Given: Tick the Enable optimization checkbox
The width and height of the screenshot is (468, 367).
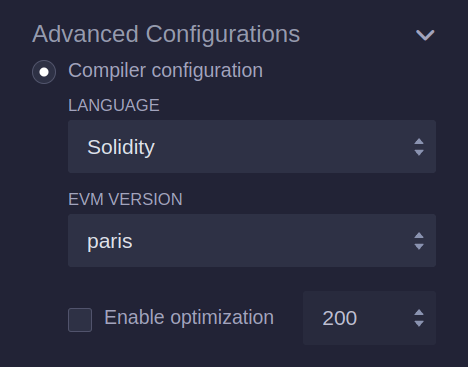Looking at the screenshot, I should 80,320.
